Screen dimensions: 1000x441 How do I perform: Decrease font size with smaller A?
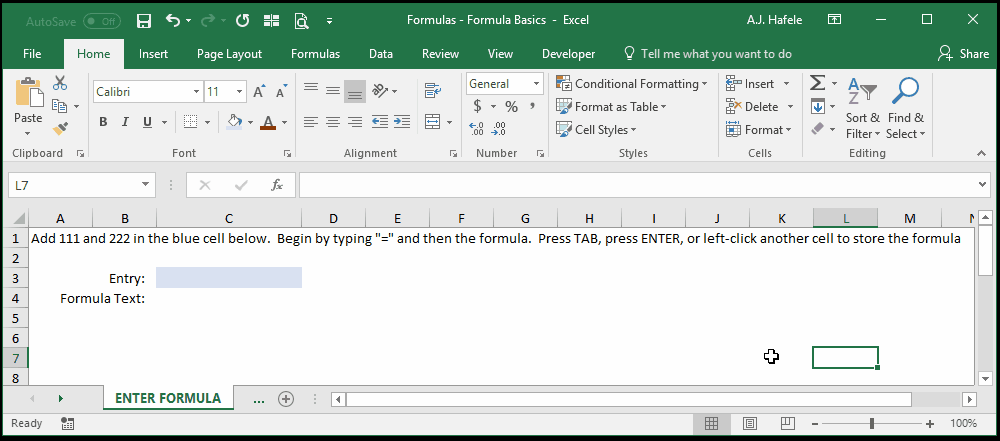point(281,92)
